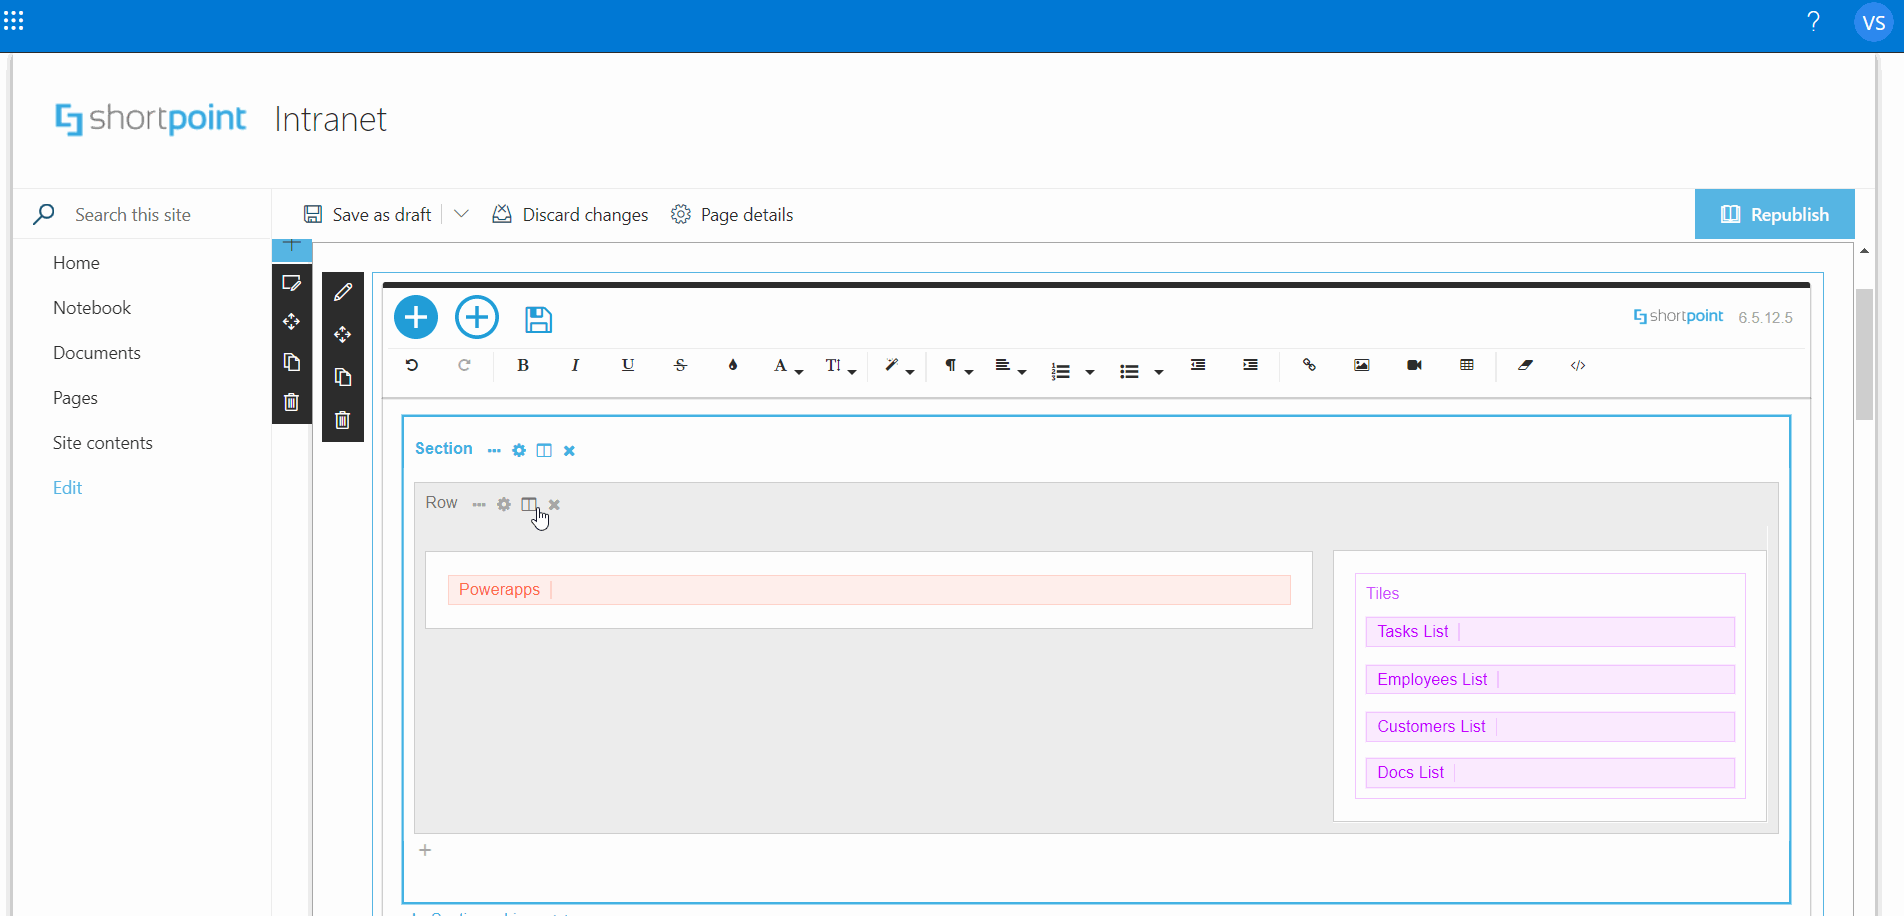
Task: Open the Save as draft chevron menu
Action: point(461,214)
